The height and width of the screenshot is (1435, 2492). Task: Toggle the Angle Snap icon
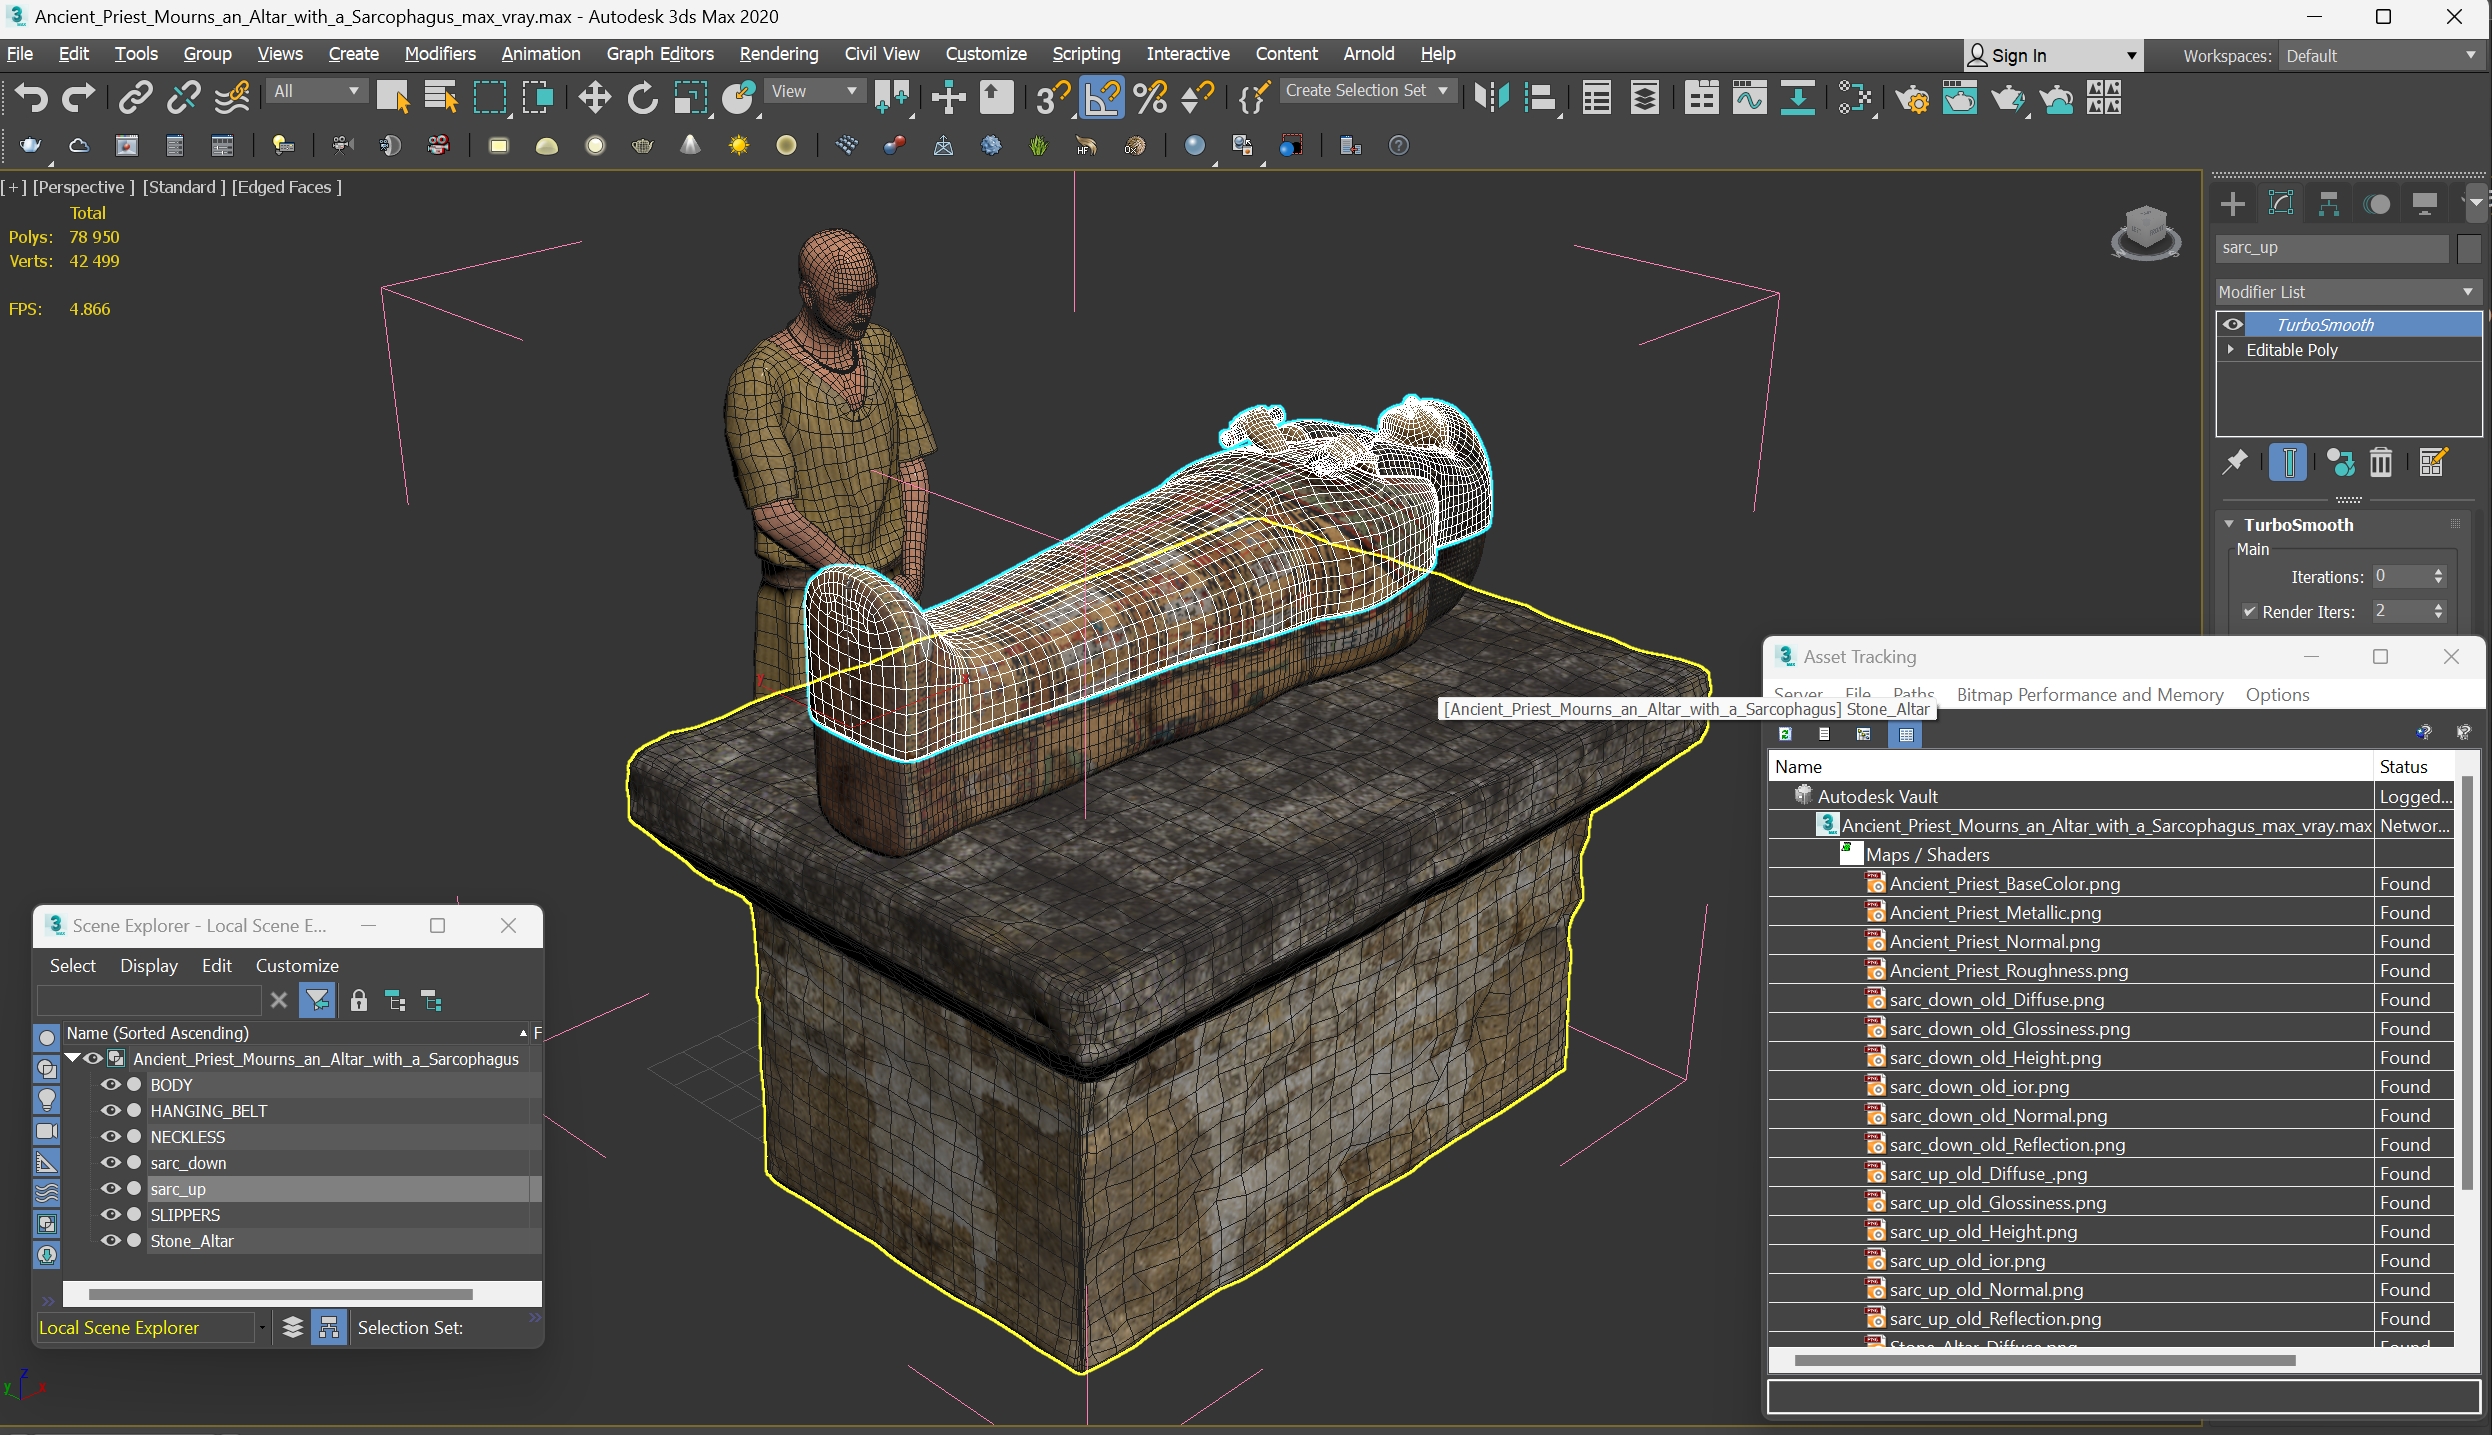(x=1102, y=98)
